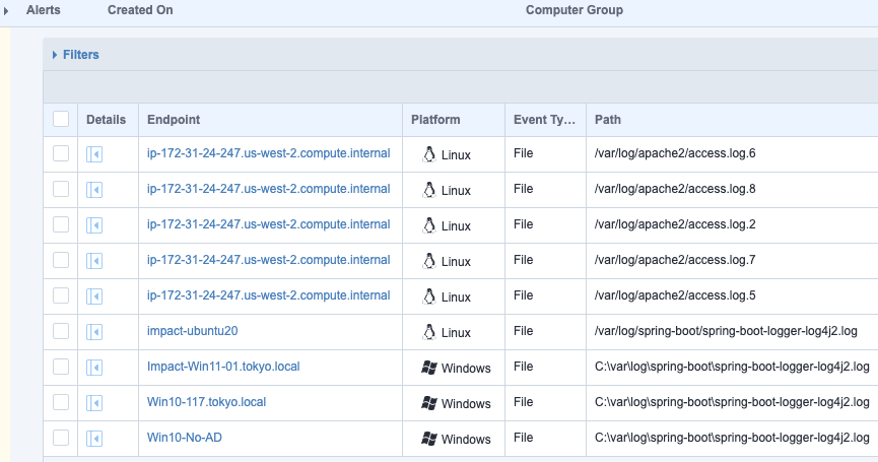Click Linux penguin icon in access.log.7 row

429,261
